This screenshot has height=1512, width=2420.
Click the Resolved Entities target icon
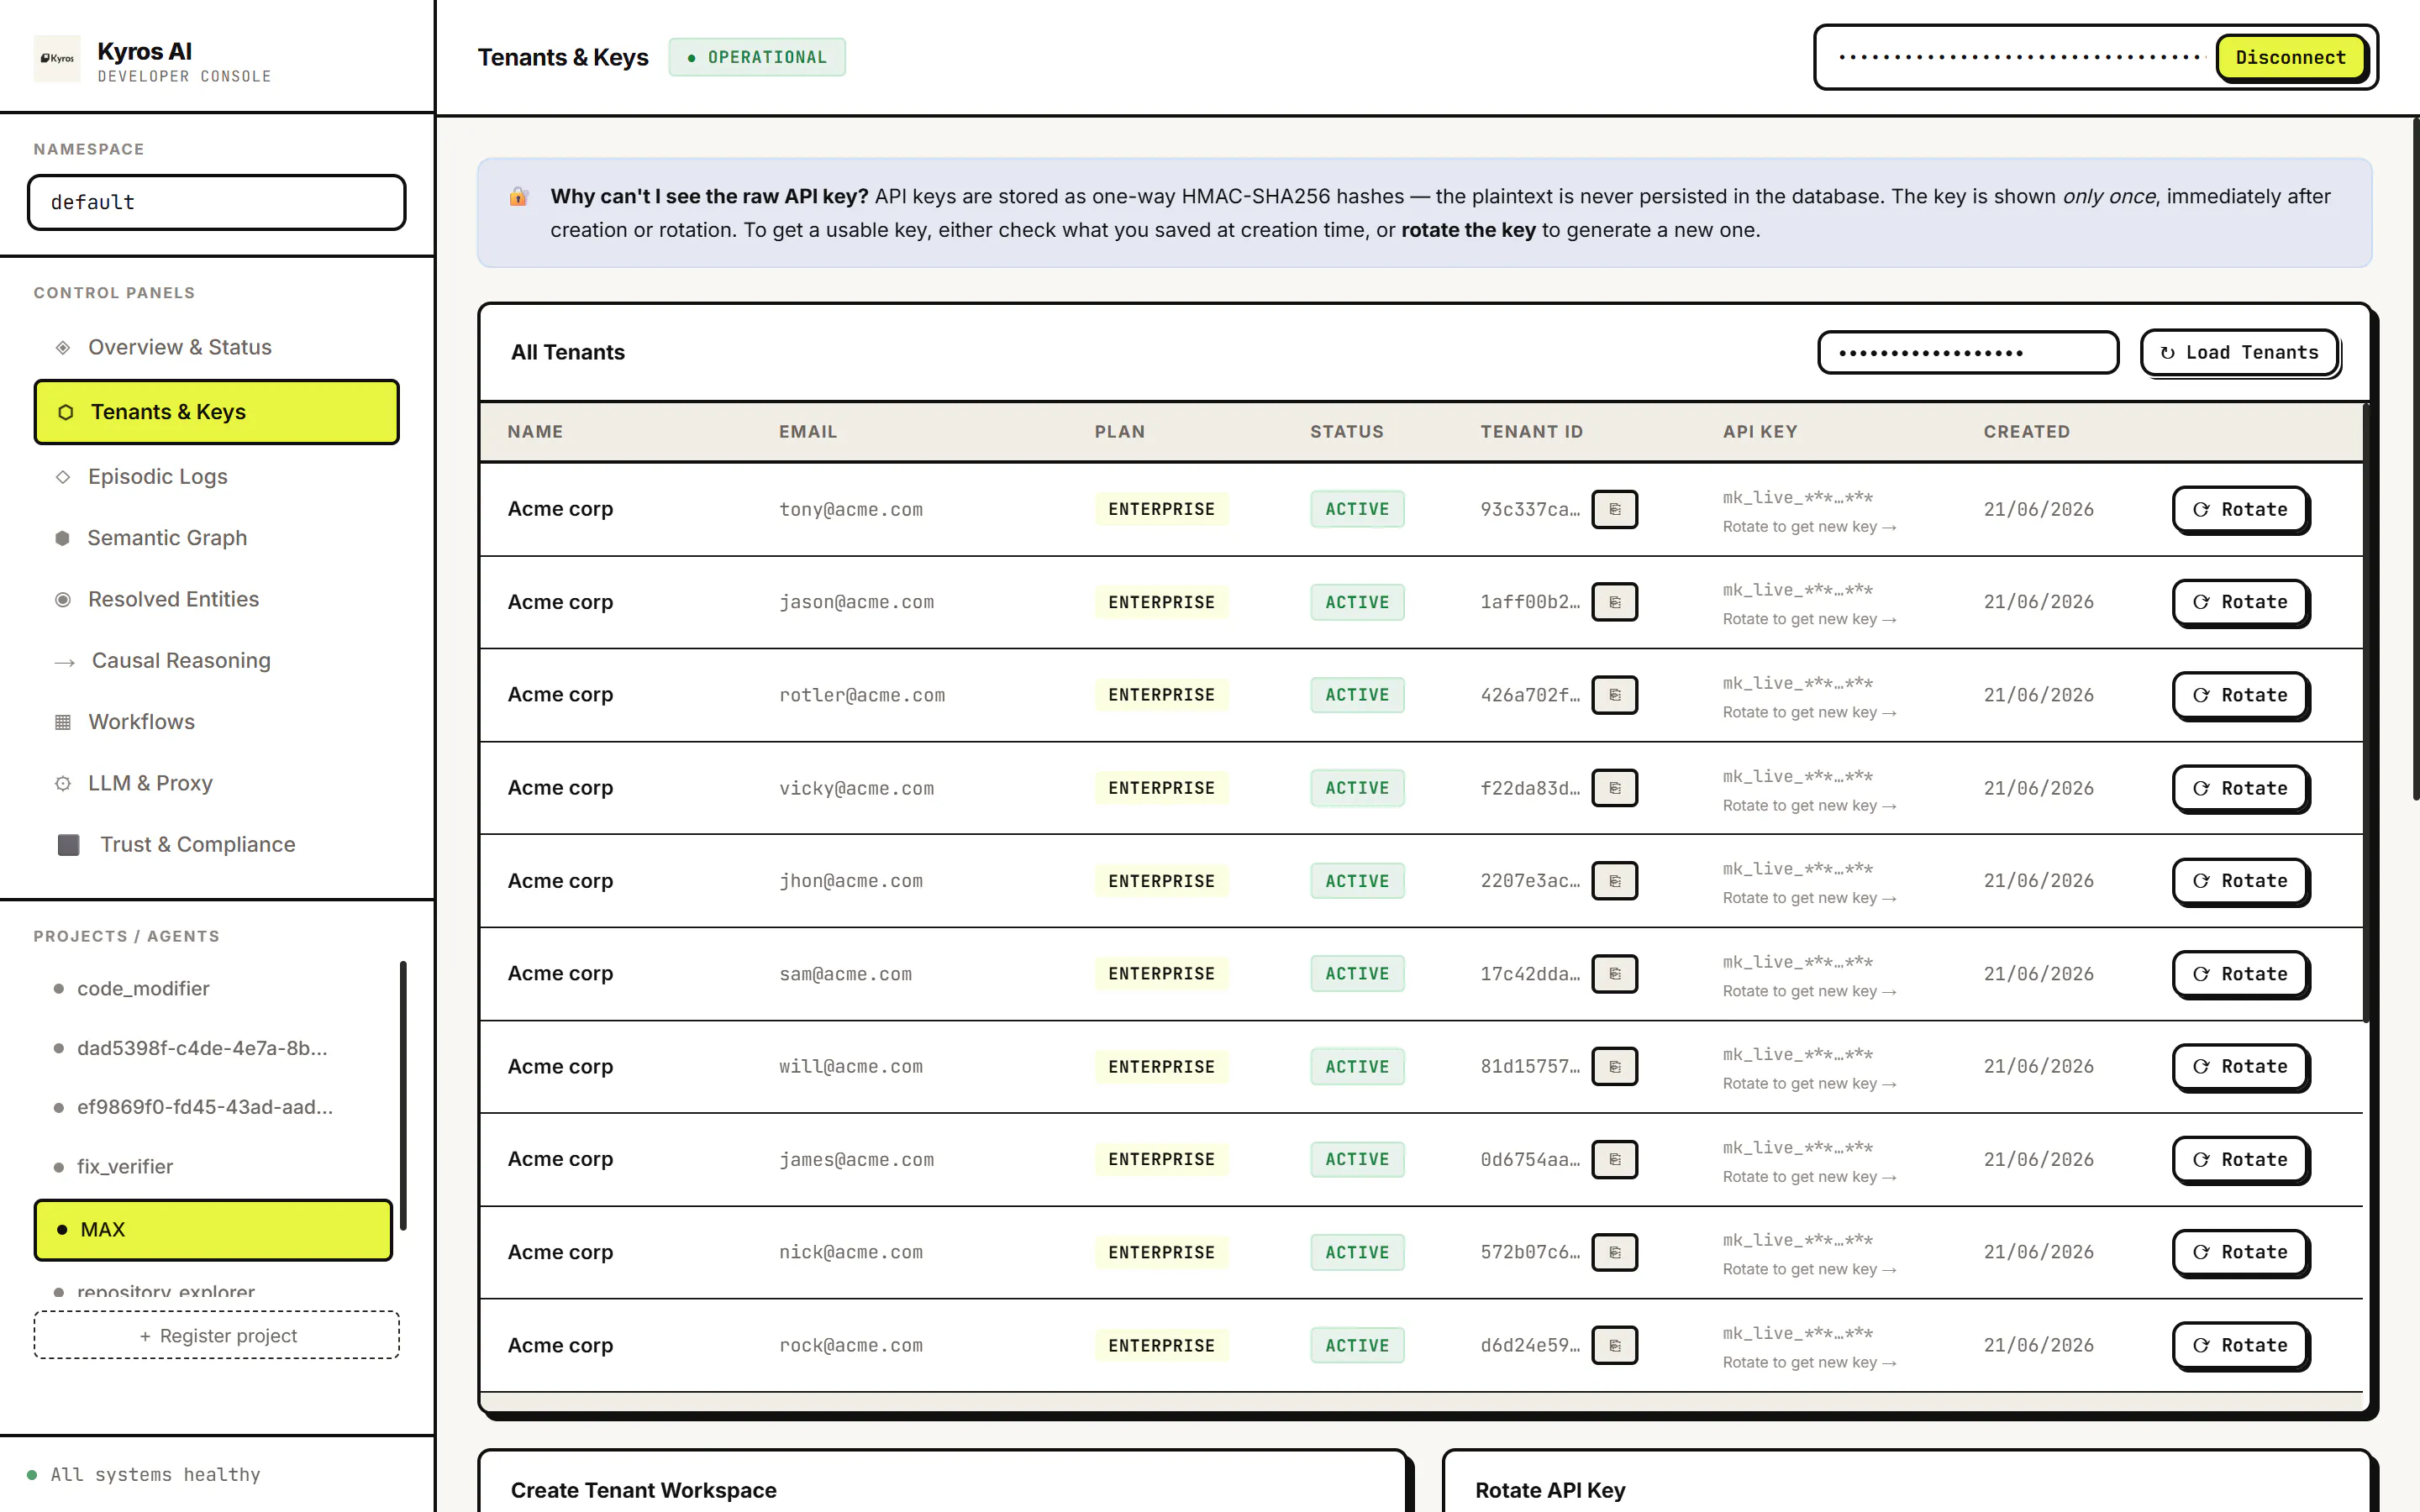point(63,600)
